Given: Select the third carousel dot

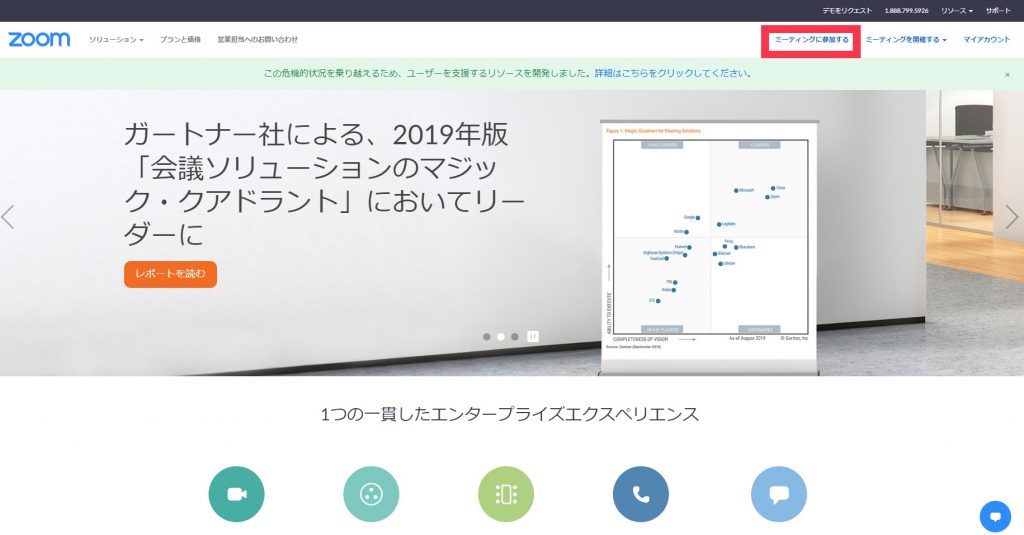Looking at the screenshot, I should pyautogui.click(x=515, y=336).
